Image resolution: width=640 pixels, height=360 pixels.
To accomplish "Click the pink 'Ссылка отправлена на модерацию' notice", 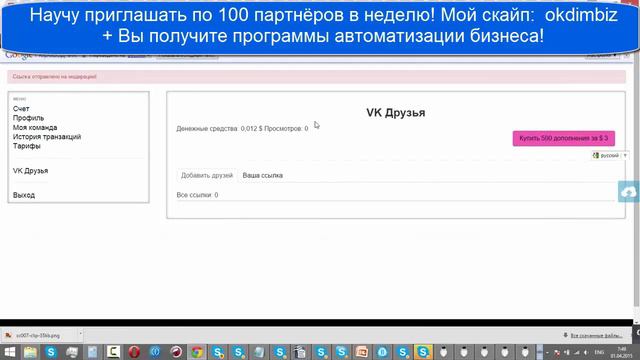I will (x=316, y=77).
